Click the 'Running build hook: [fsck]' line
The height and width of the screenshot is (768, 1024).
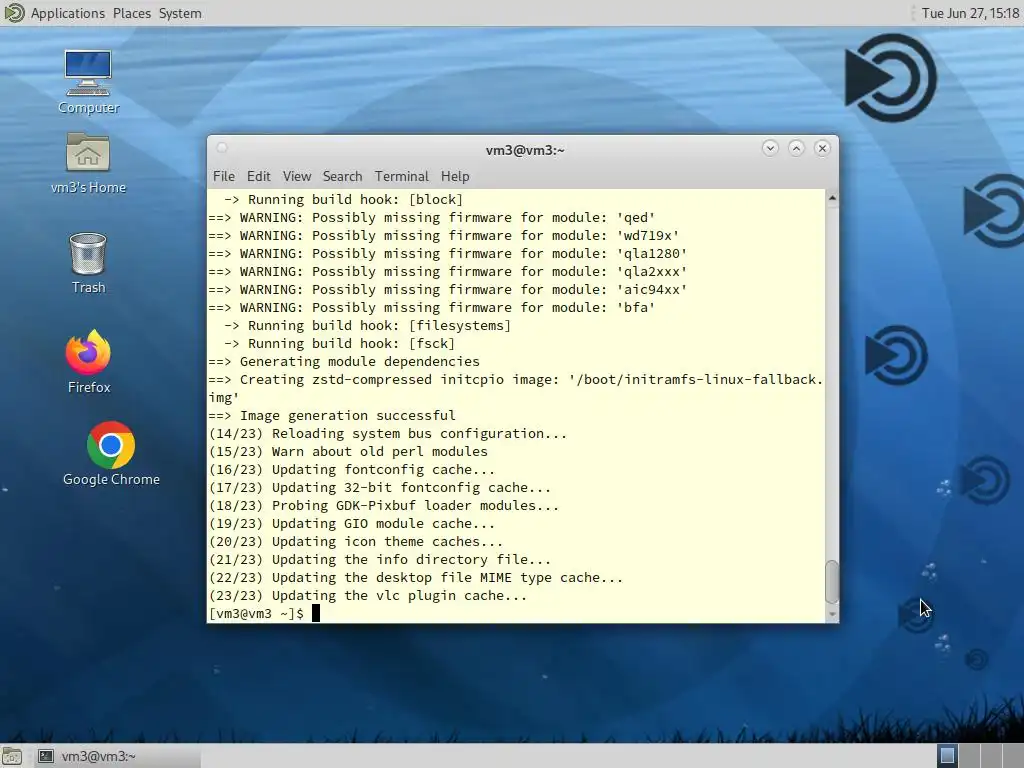click(x=340, y=344)
